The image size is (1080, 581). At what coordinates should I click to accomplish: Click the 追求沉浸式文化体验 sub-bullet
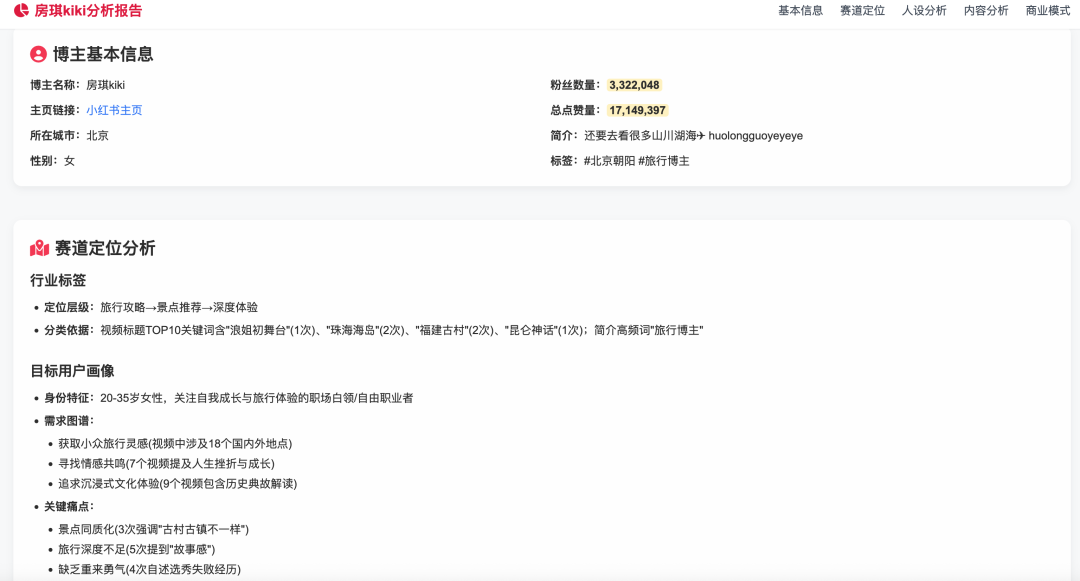pyautogui.click(x=178, y=483)
